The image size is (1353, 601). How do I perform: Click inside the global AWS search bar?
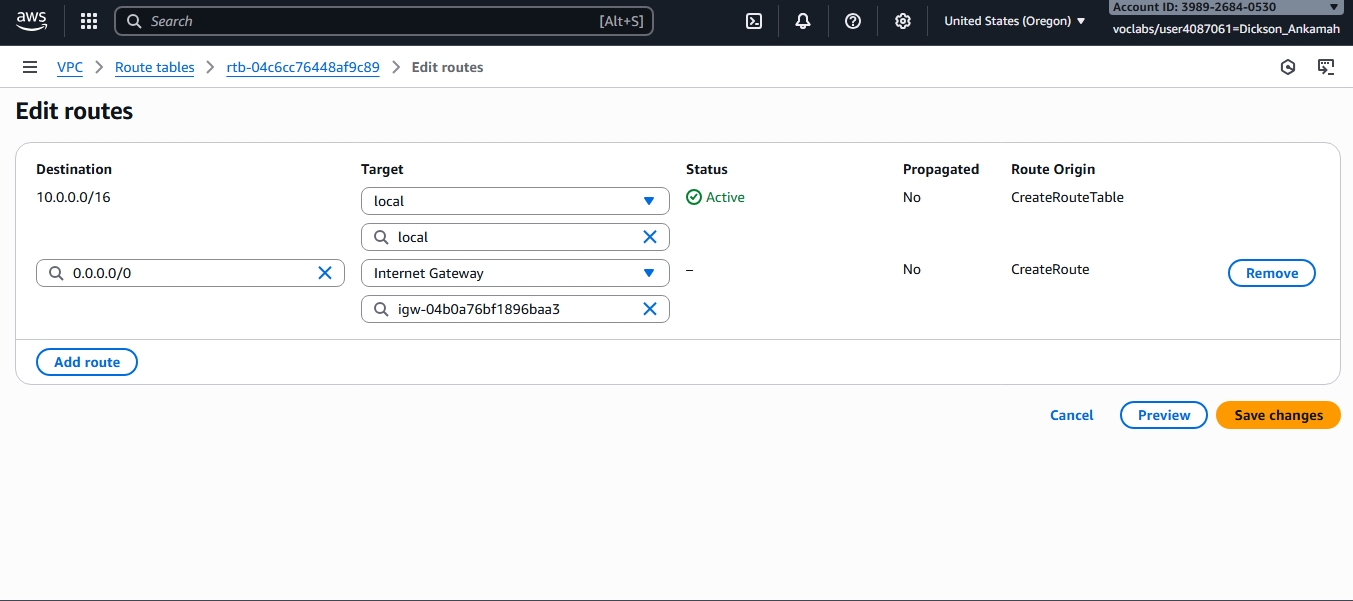[x=383, y=20]
